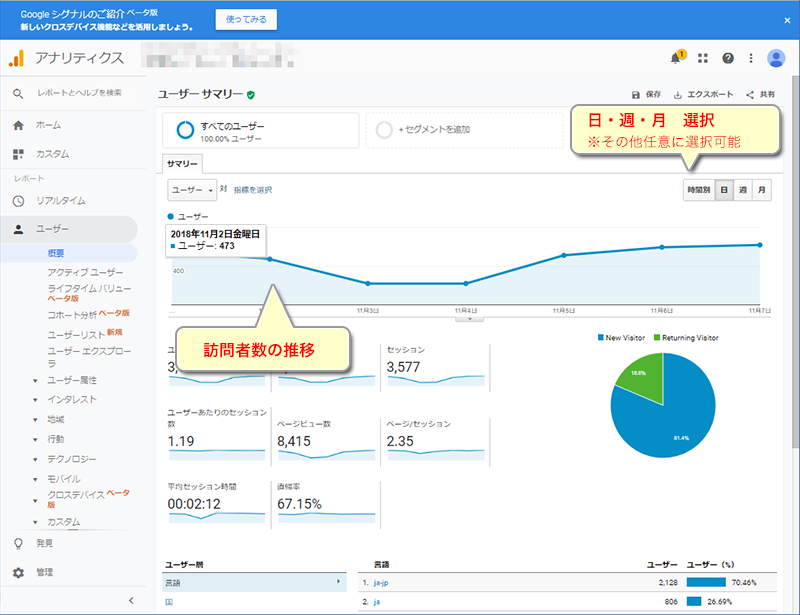Select the 時間別 hourly toggle

[x=697, y=189]
